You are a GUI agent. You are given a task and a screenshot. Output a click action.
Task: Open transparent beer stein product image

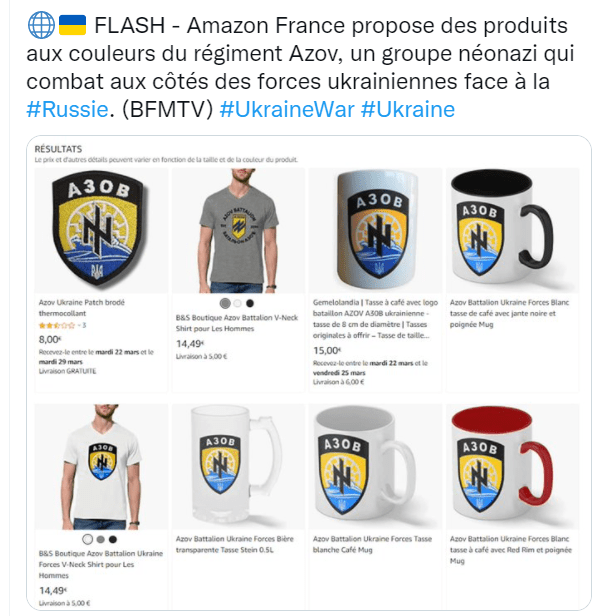[x=238, y=467]
